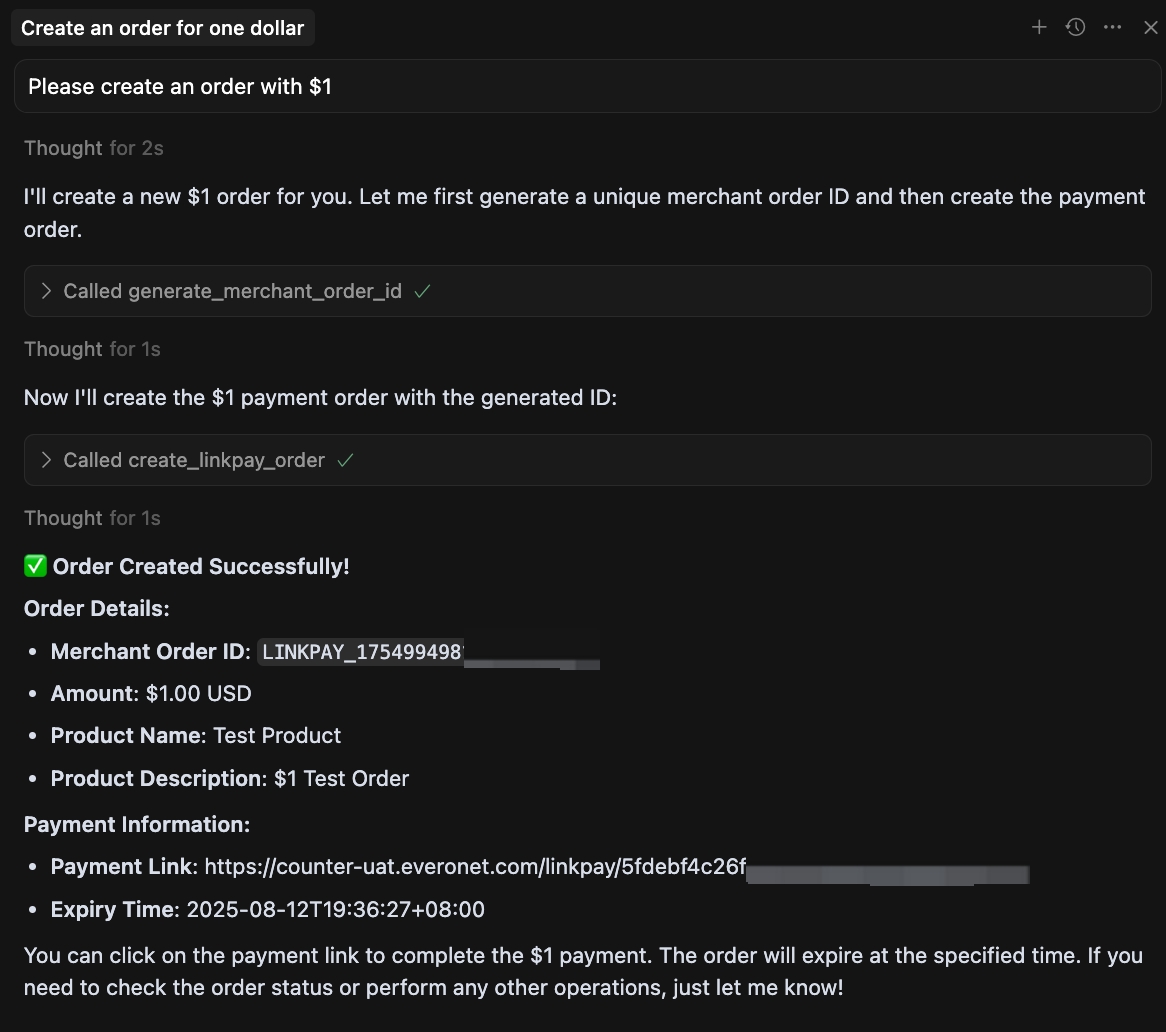1166x1032 pixels.
Task: Click the "Order Created Successfully!" heading
Action: pos(201,567)
